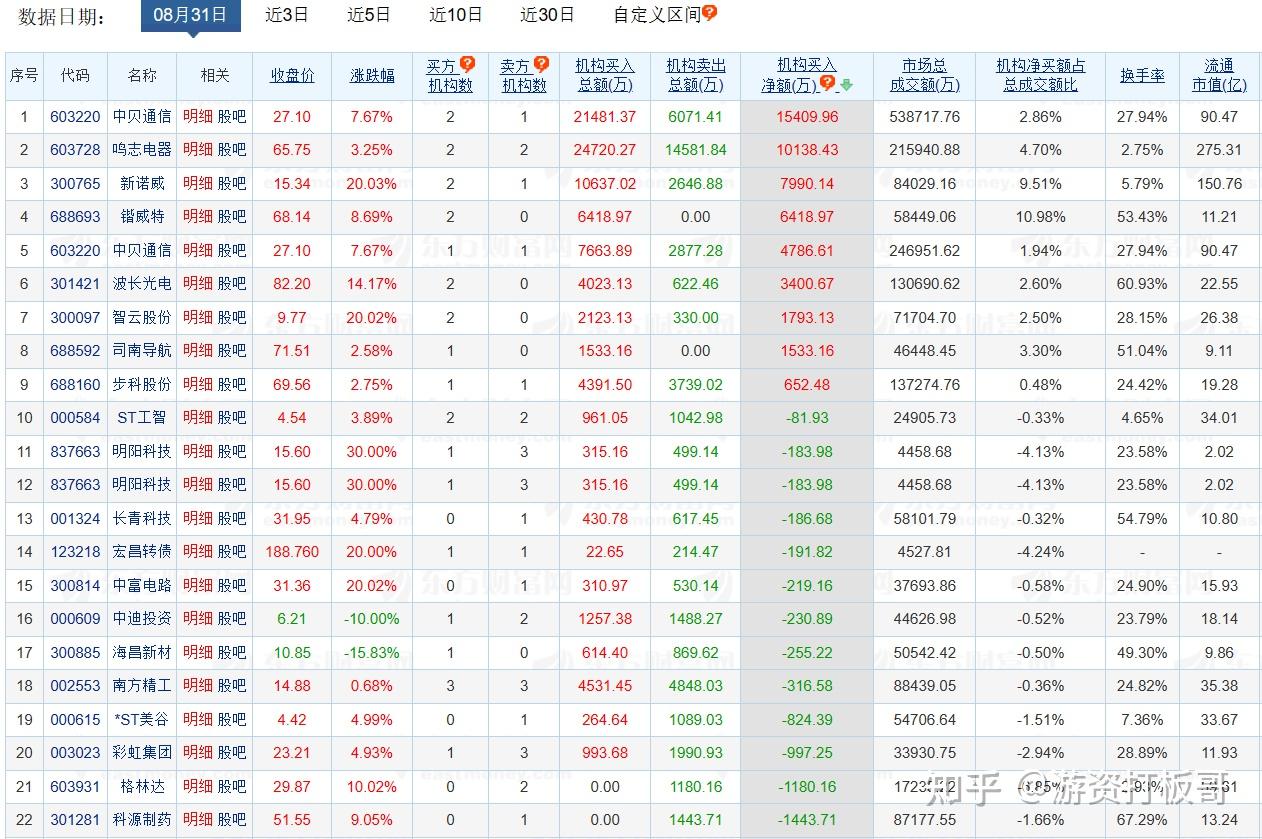Open 股吧 forum for 新诺威
This screenshot has width=1262, height=839.
[x=230, y=184]
